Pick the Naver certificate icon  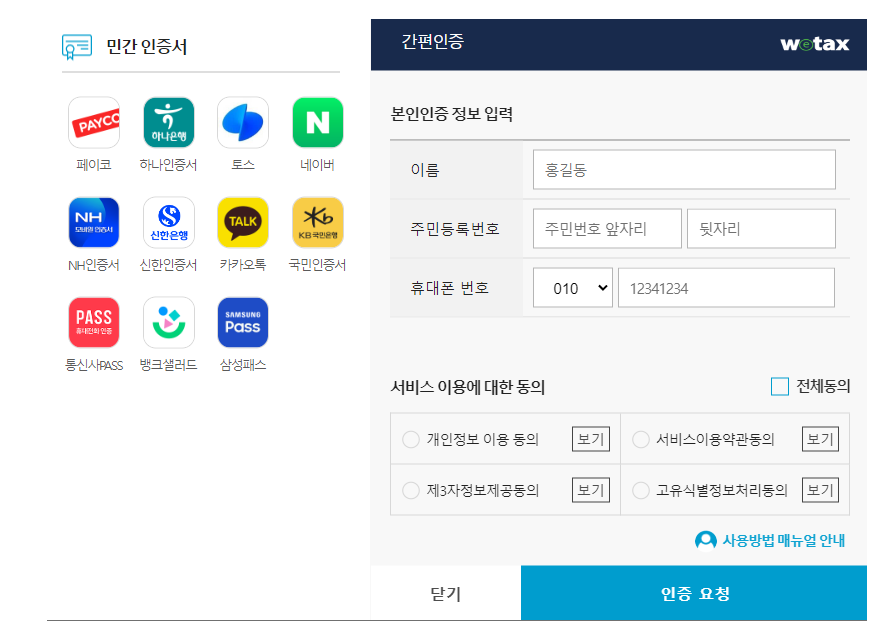click(x=318, y=123)
